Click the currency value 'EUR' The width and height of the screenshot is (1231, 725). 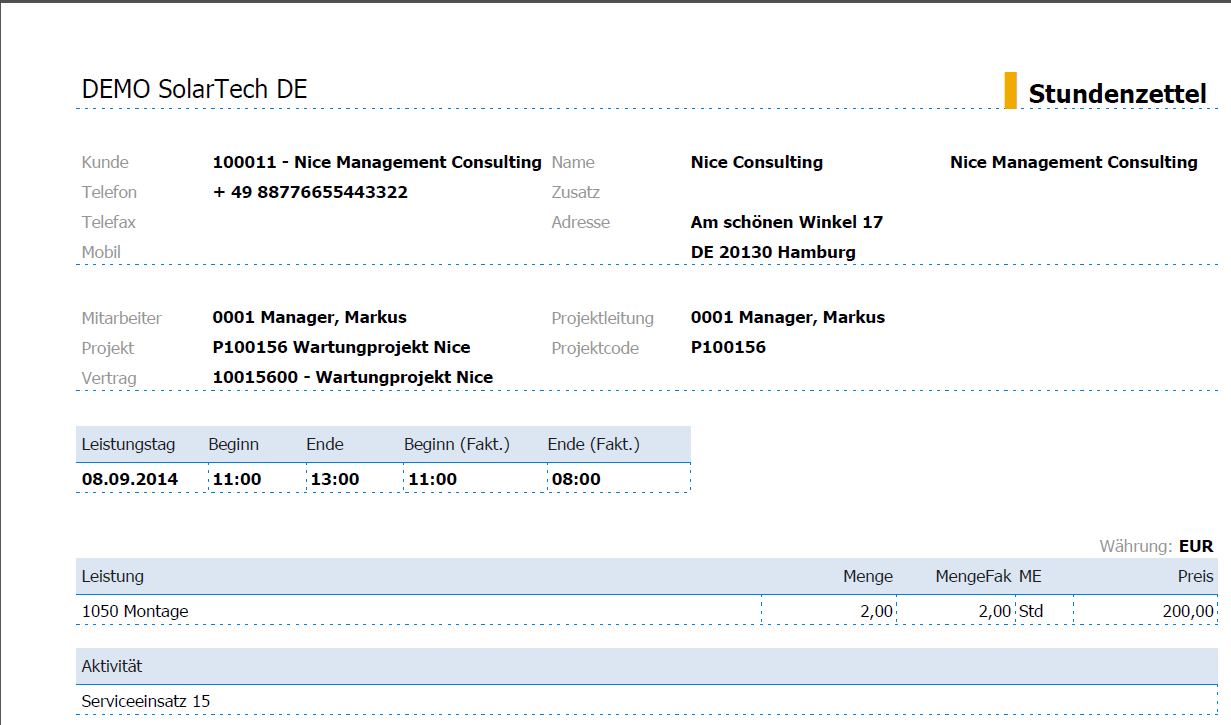coord(1196,546)
